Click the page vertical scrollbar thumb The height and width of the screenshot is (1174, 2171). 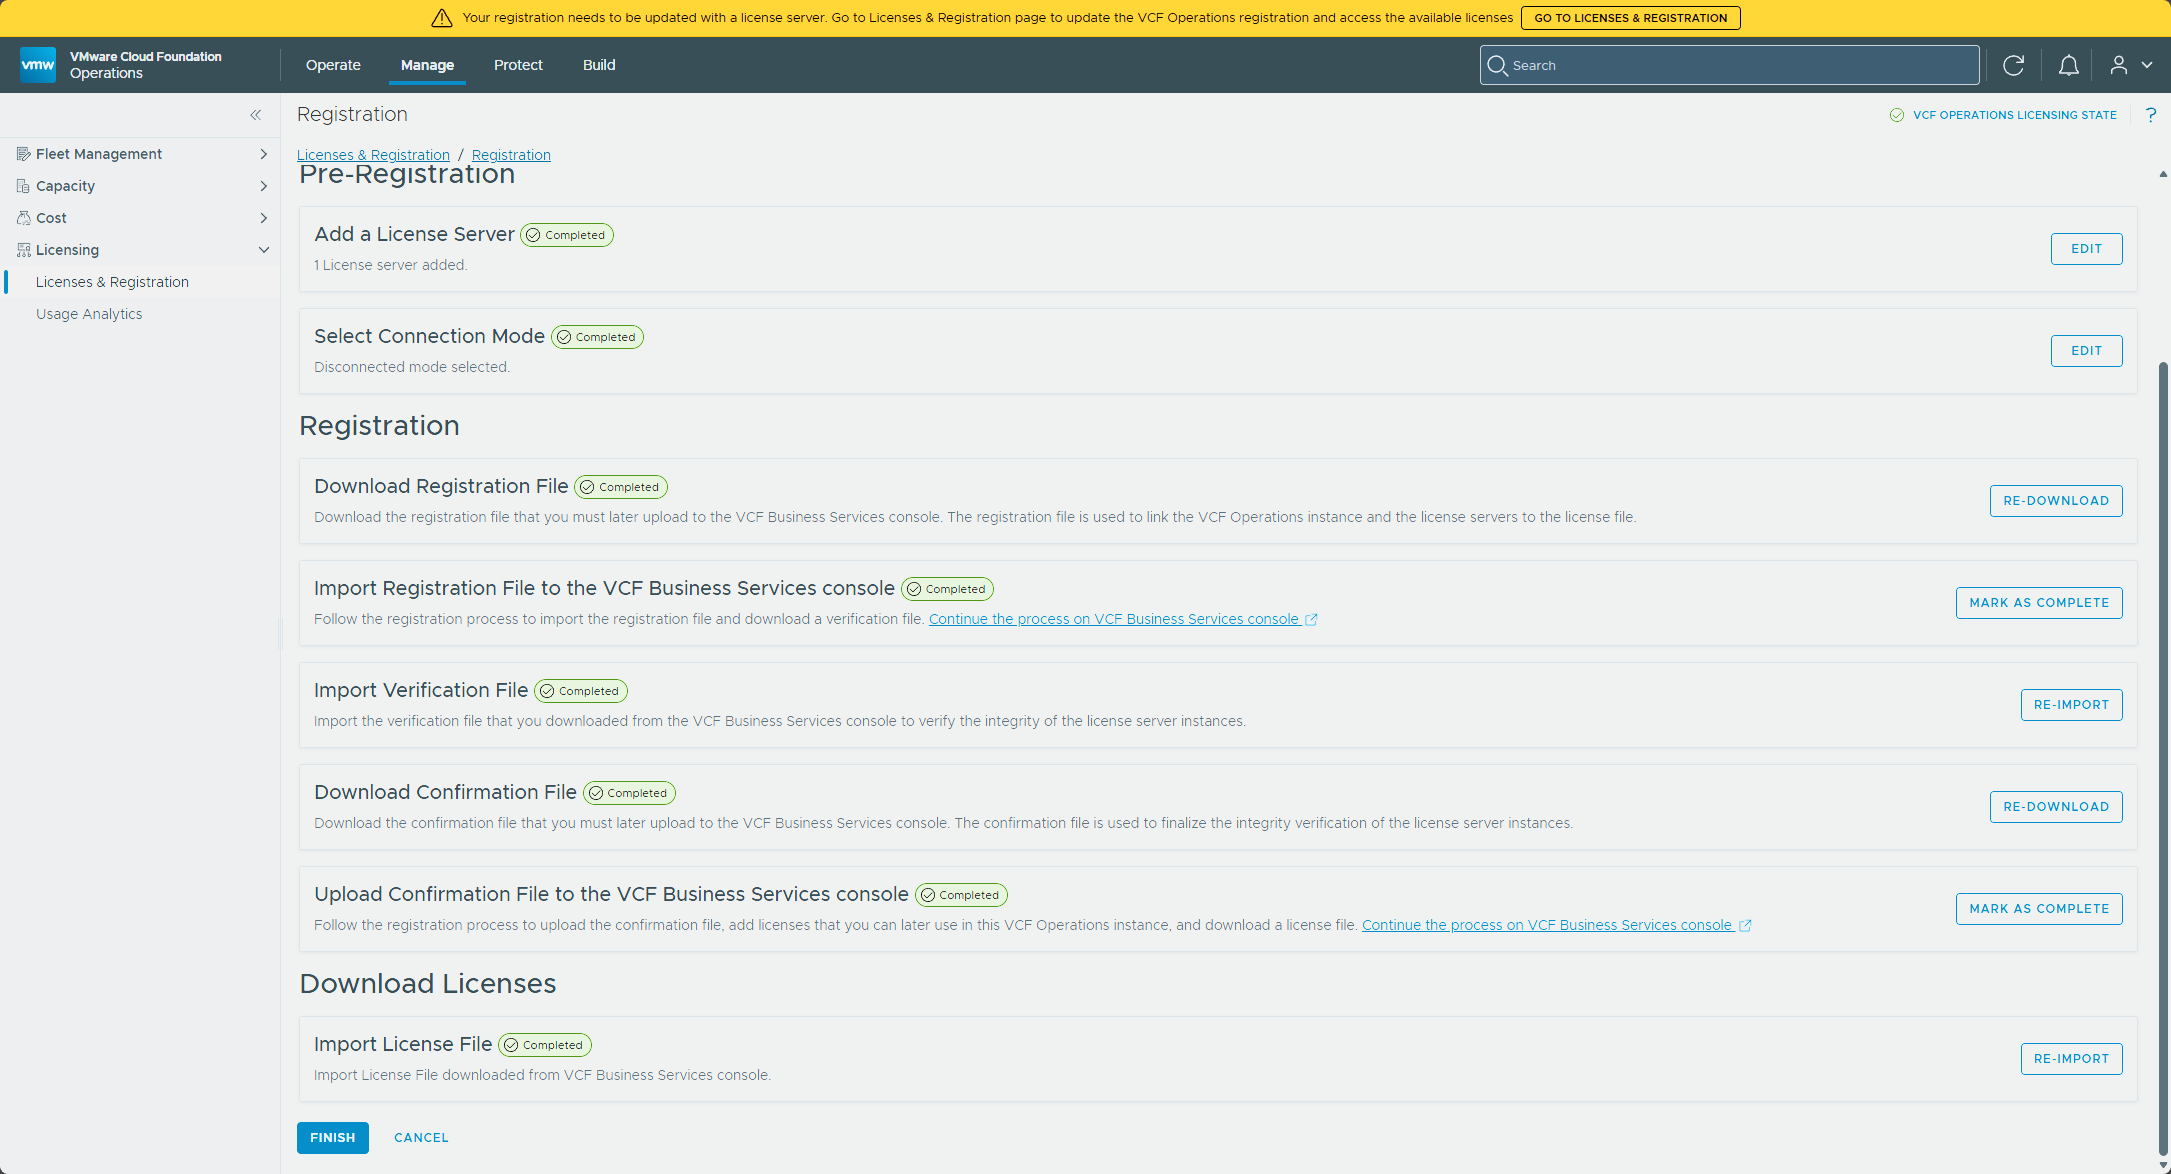pos(2163,760)
